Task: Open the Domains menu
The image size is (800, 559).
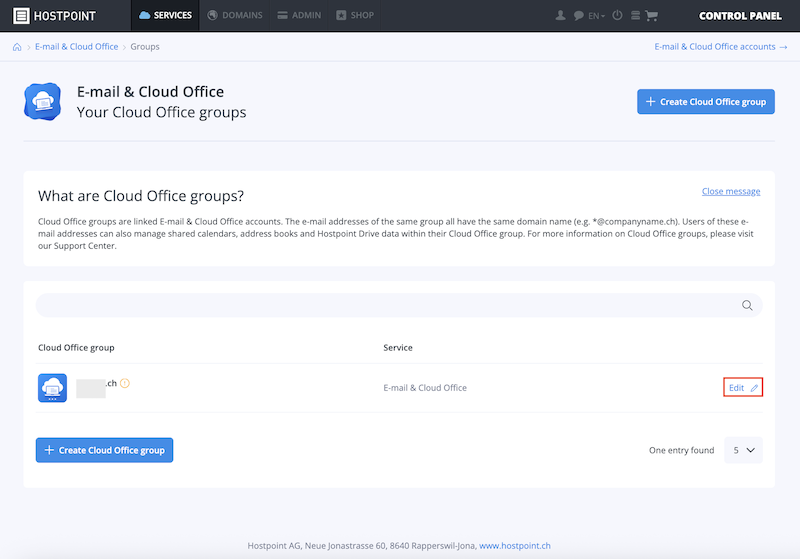Action: coord(235,15)
